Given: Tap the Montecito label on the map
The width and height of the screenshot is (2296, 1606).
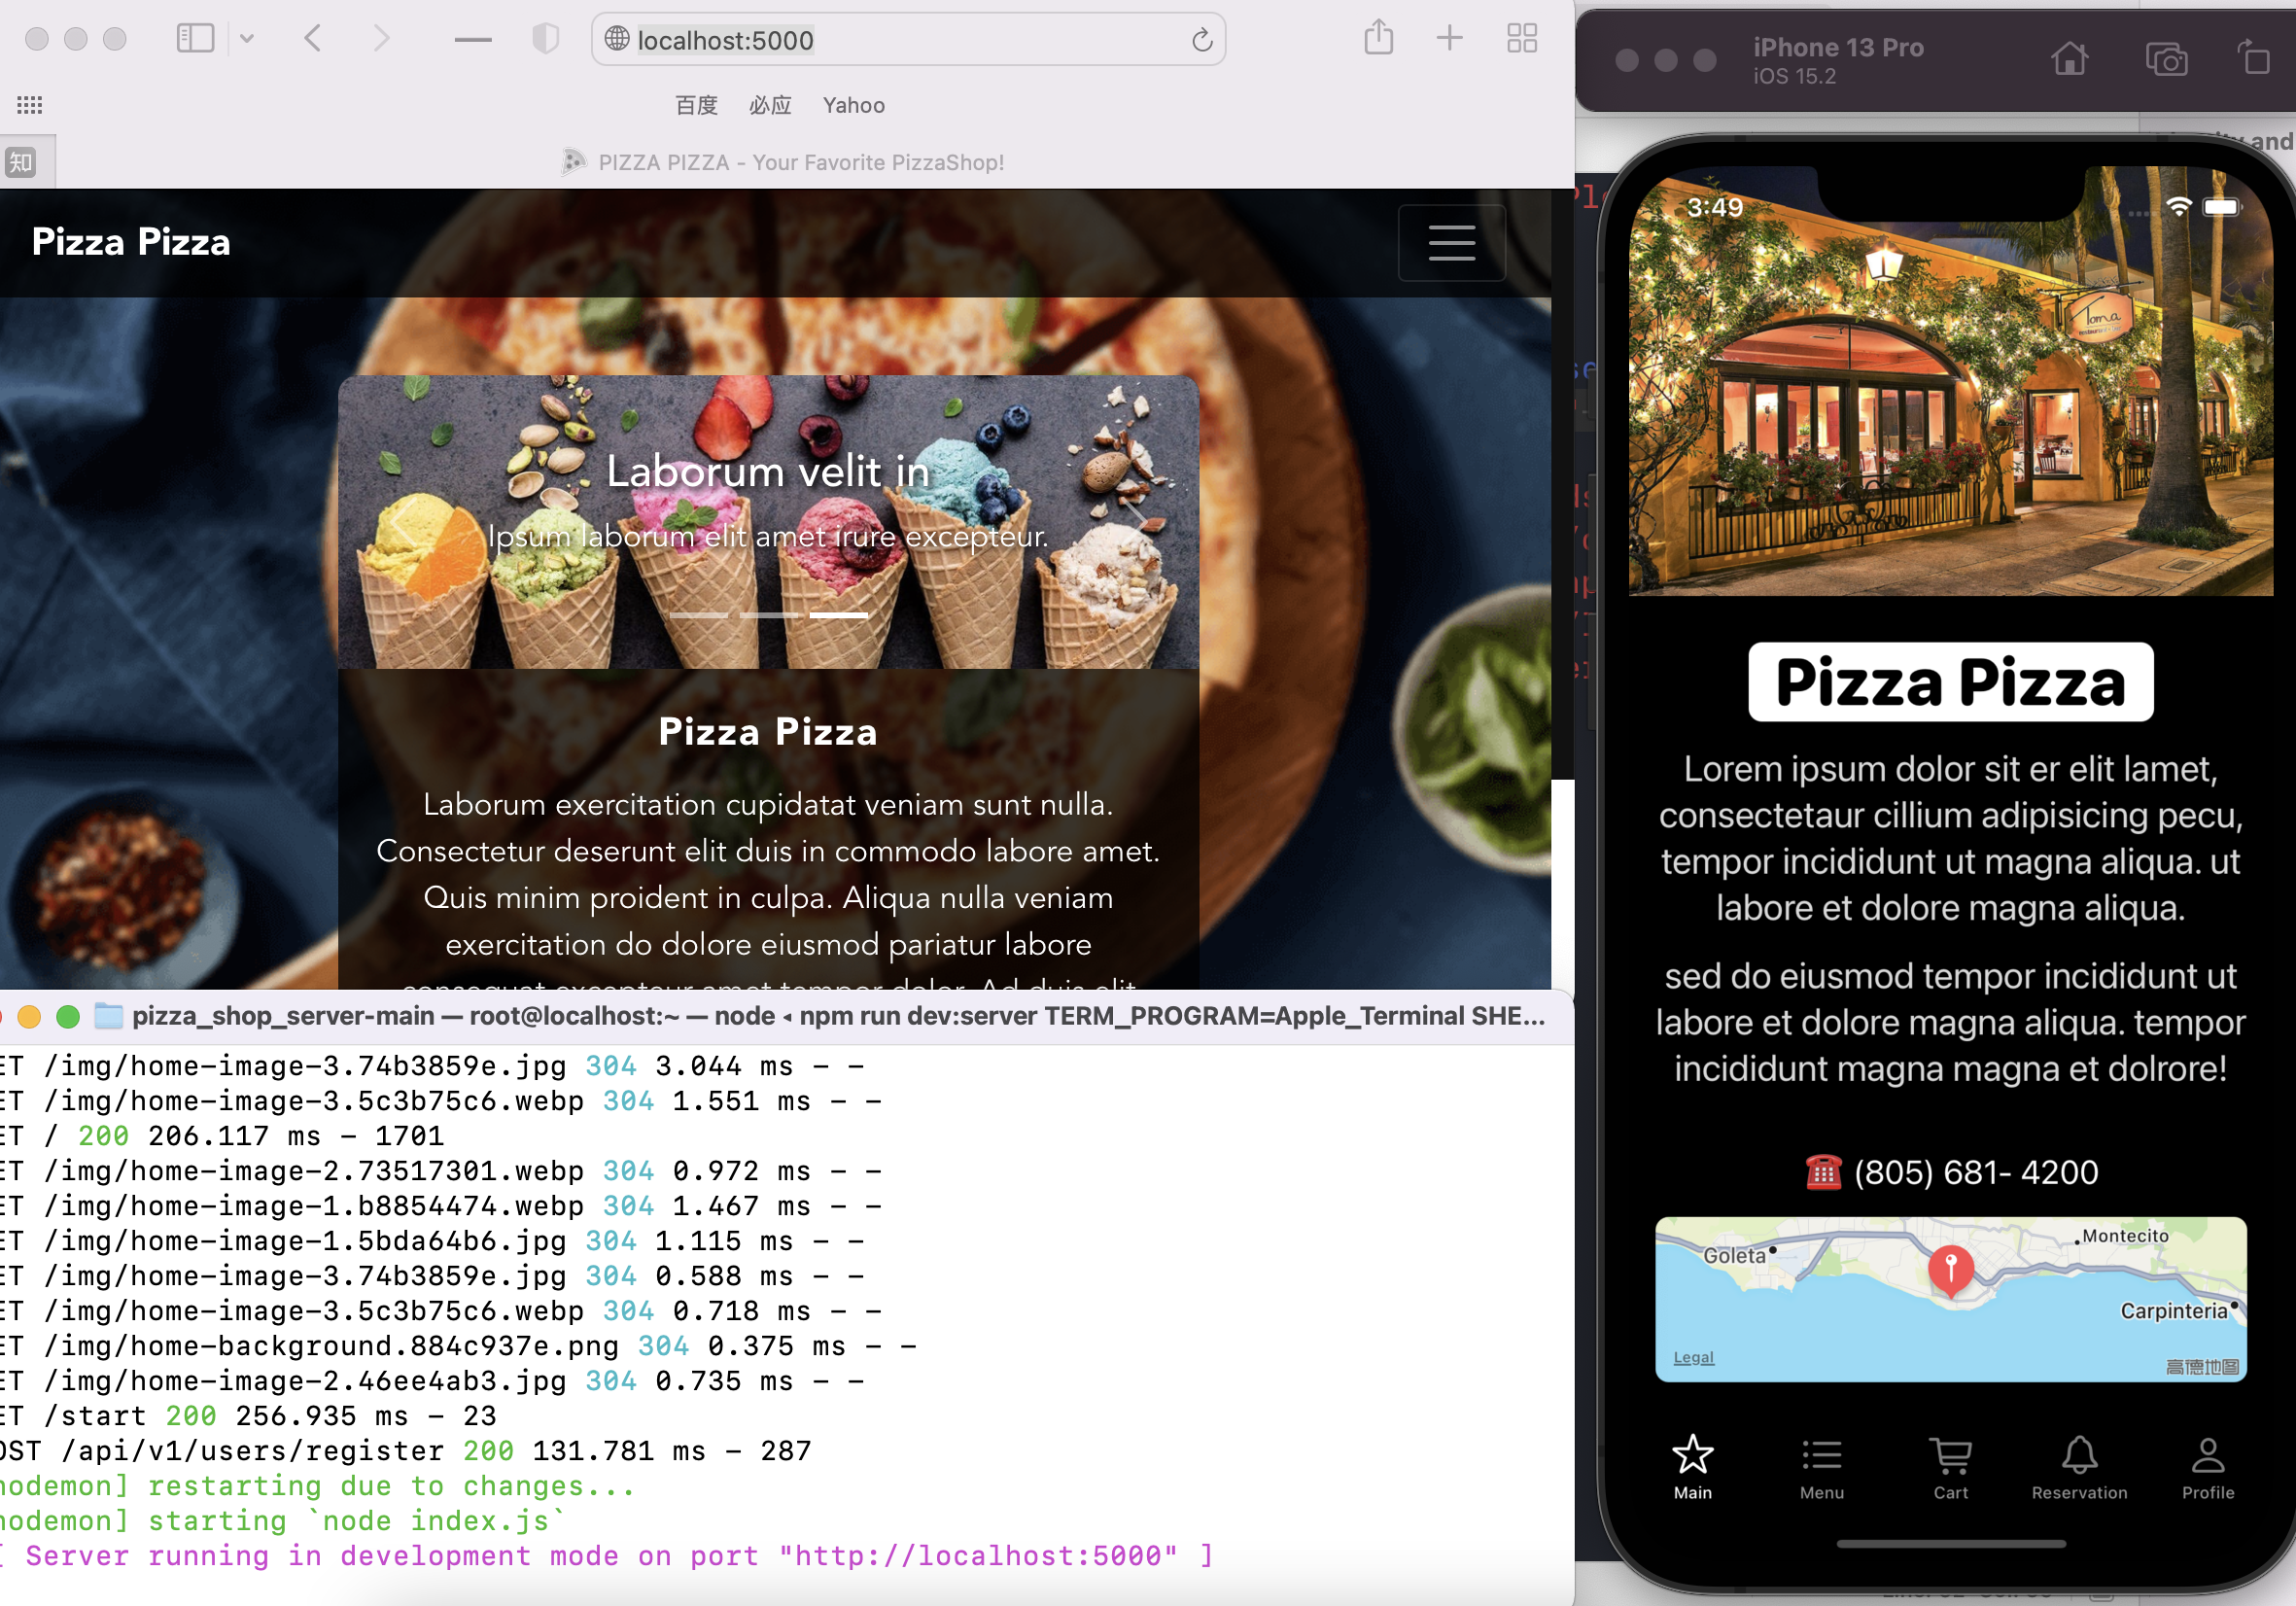Looking at the screenshot, I should 2124,1235.
